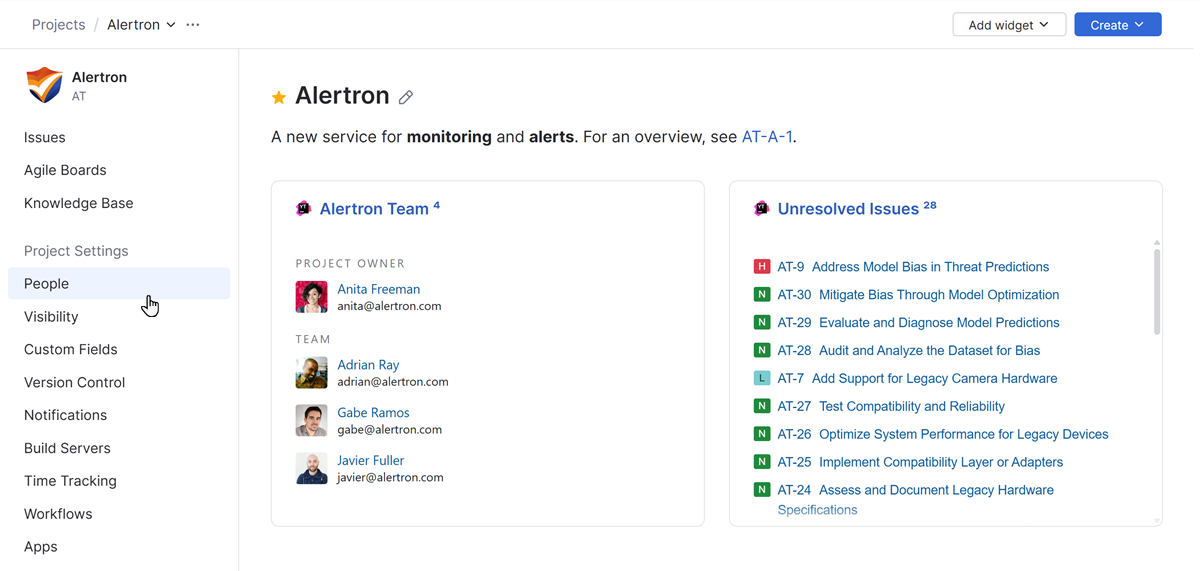This screenshot has width=1200, height=571.
Task: Go to Knowledge Base in the sidebar
Action: pyautogui.click(x=78, y=203)
